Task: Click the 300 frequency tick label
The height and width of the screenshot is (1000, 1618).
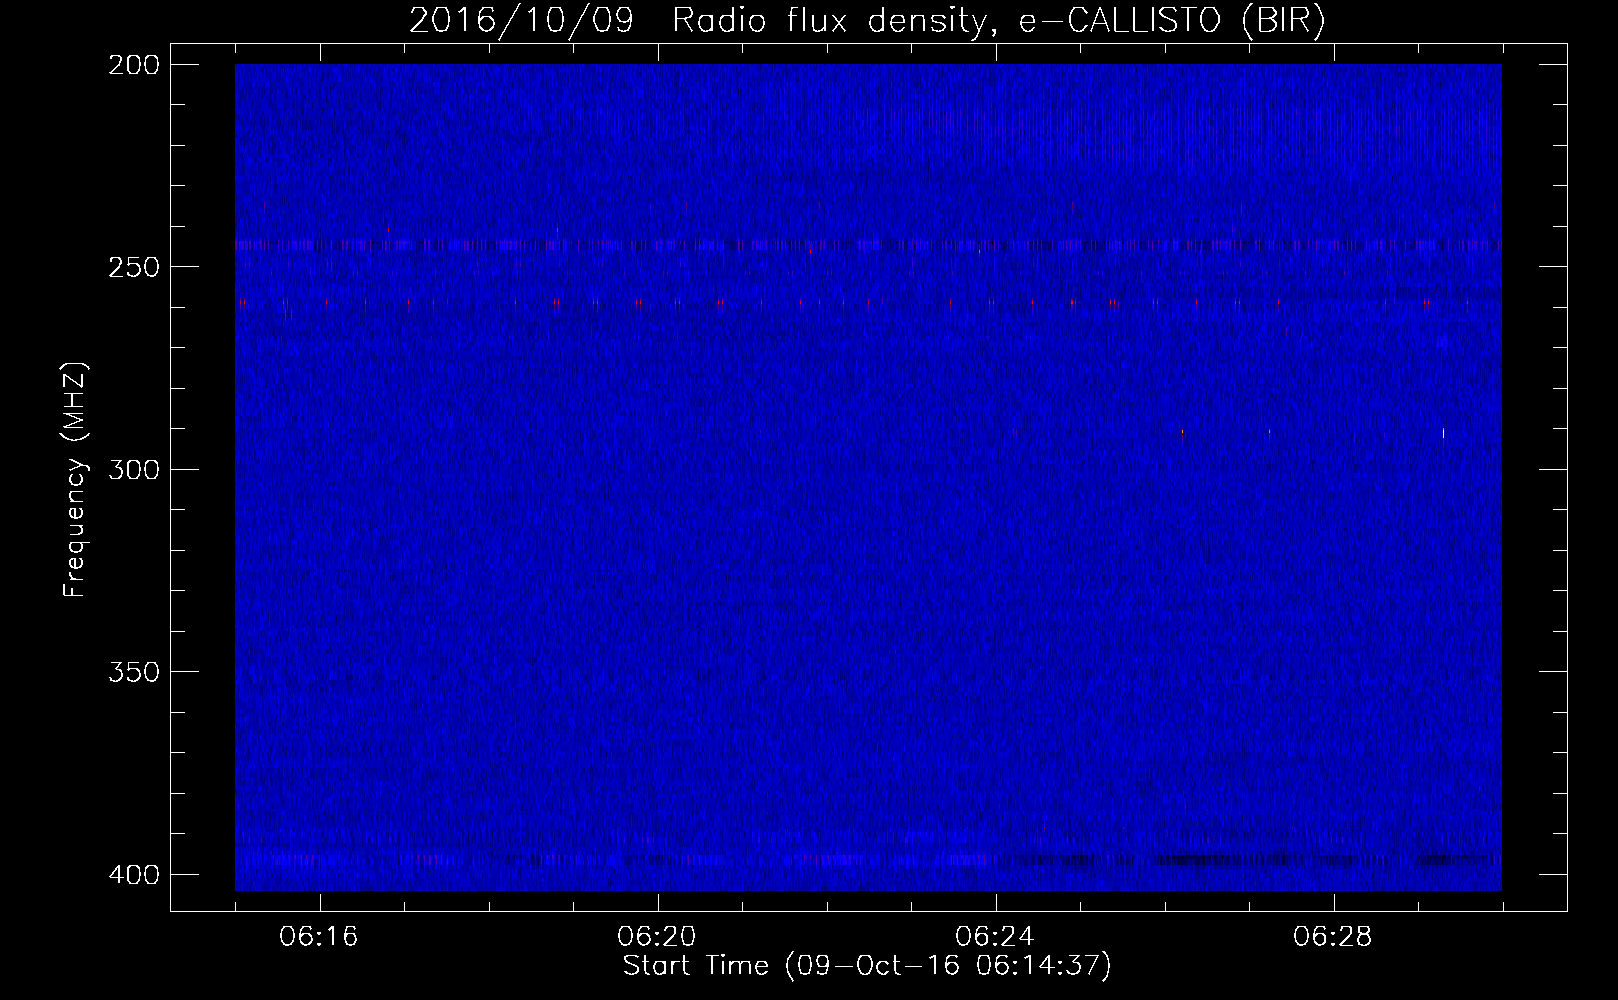Action: [134, 470]
